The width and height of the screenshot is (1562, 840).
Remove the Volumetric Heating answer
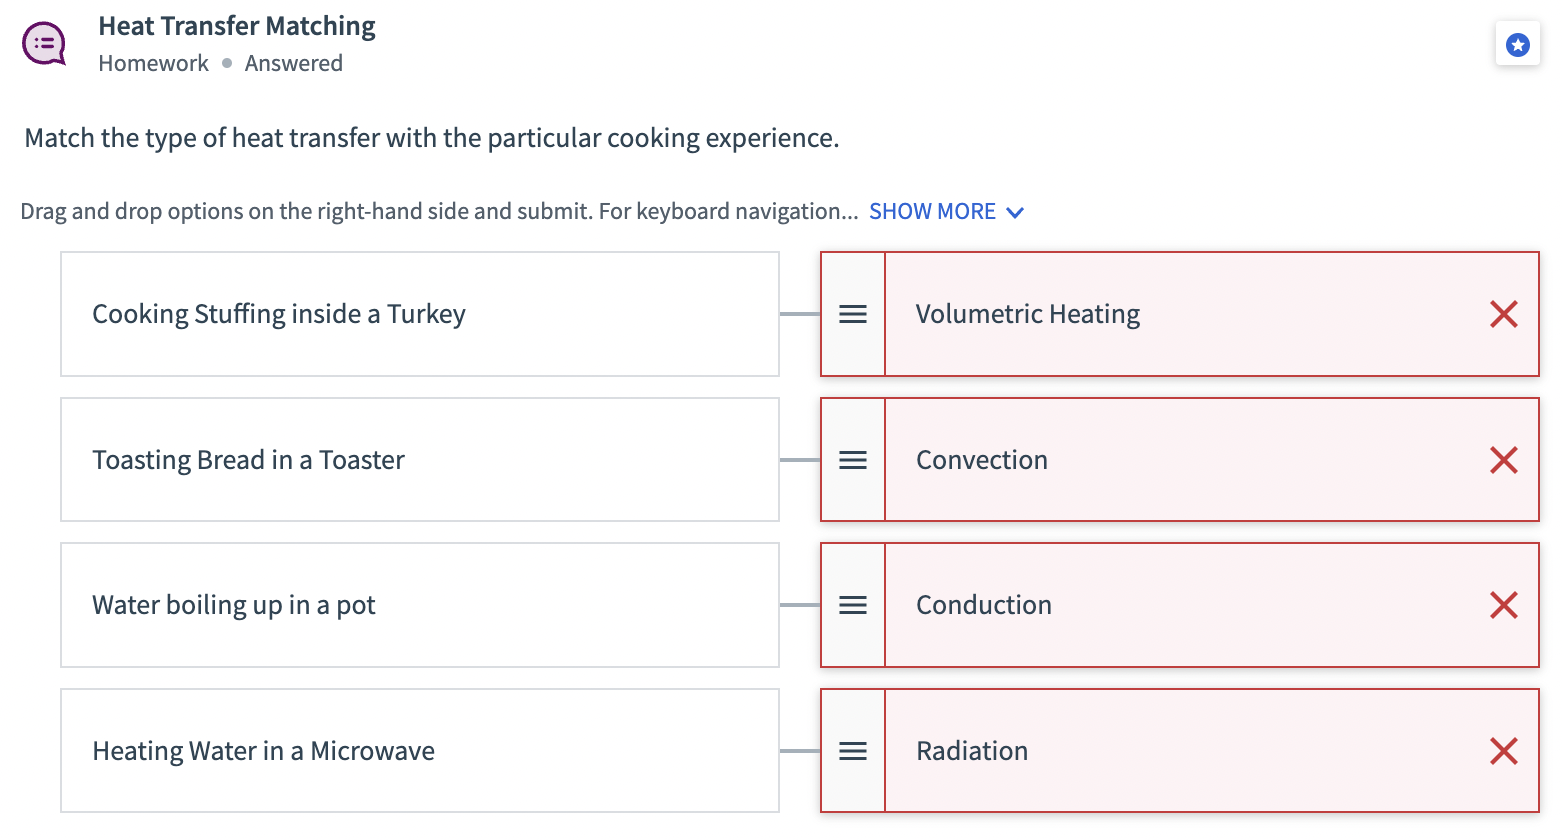click(x=1503, y=314)
